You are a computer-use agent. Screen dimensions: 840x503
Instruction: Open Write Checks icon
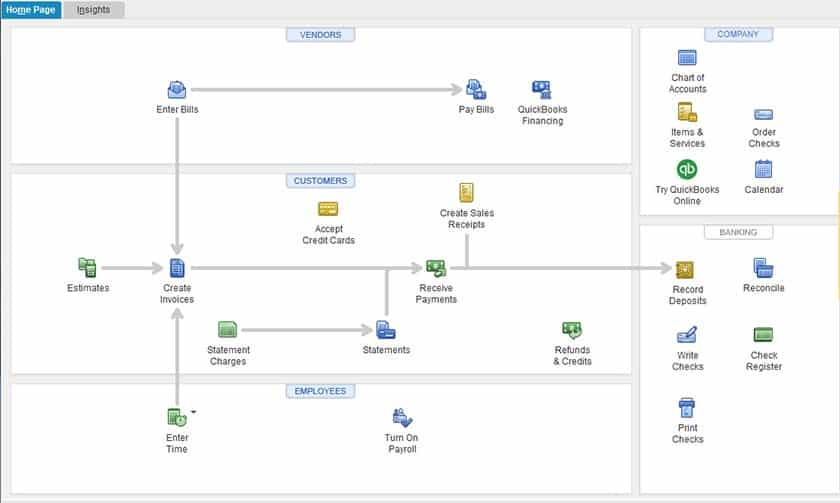(687, 335)
